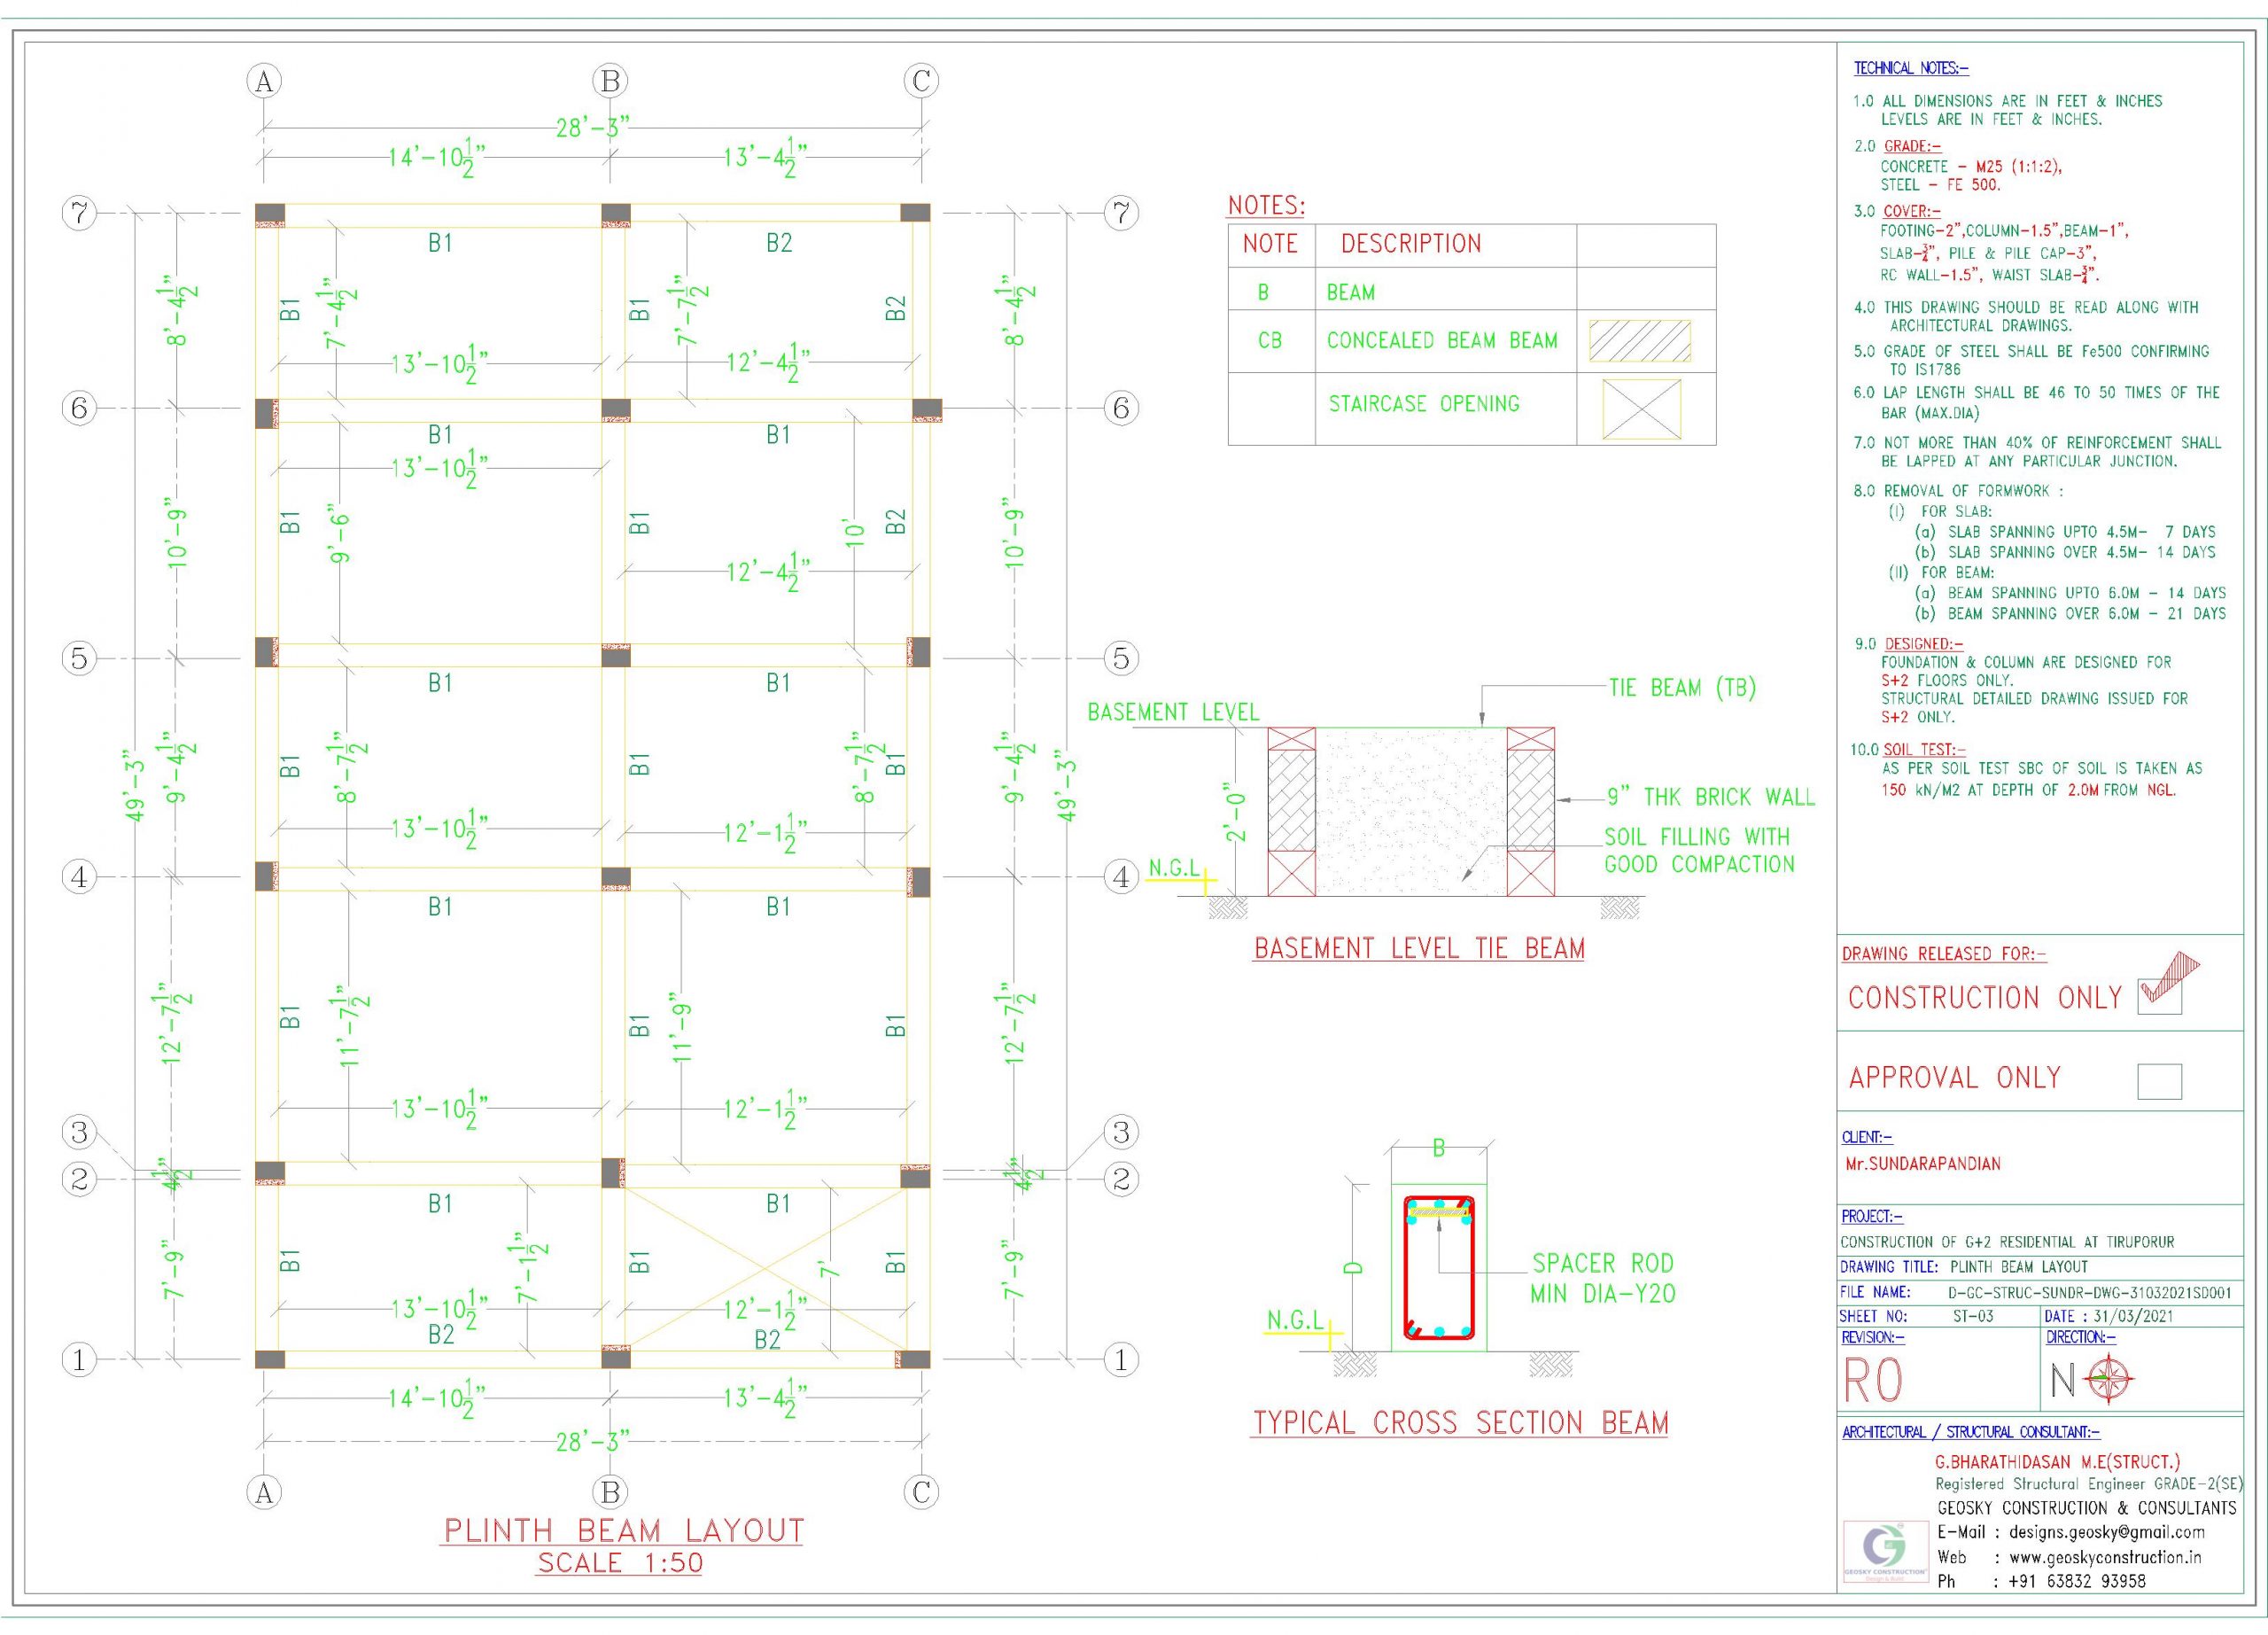
Task: Click grid bubble 6 left of the plan
Action: pyautogui.click(x=79, y=408)
